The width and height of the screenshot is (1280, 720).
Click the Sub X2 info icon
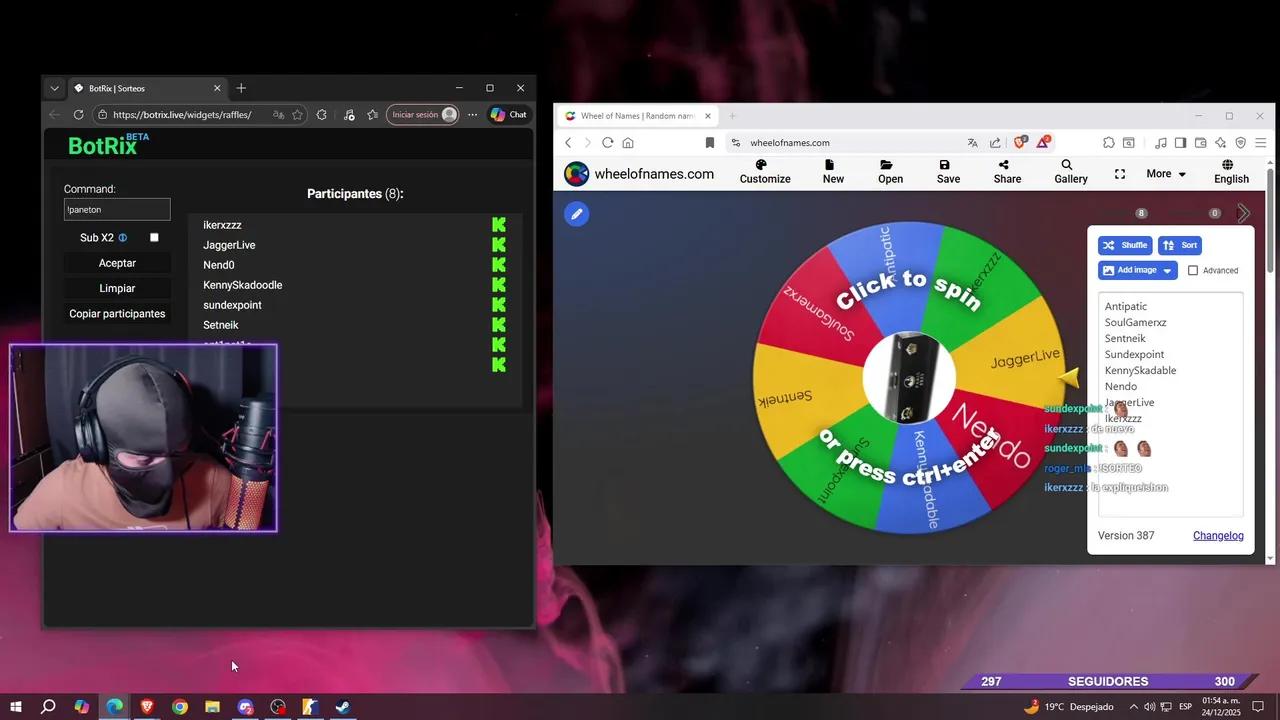tap(123, 238)
